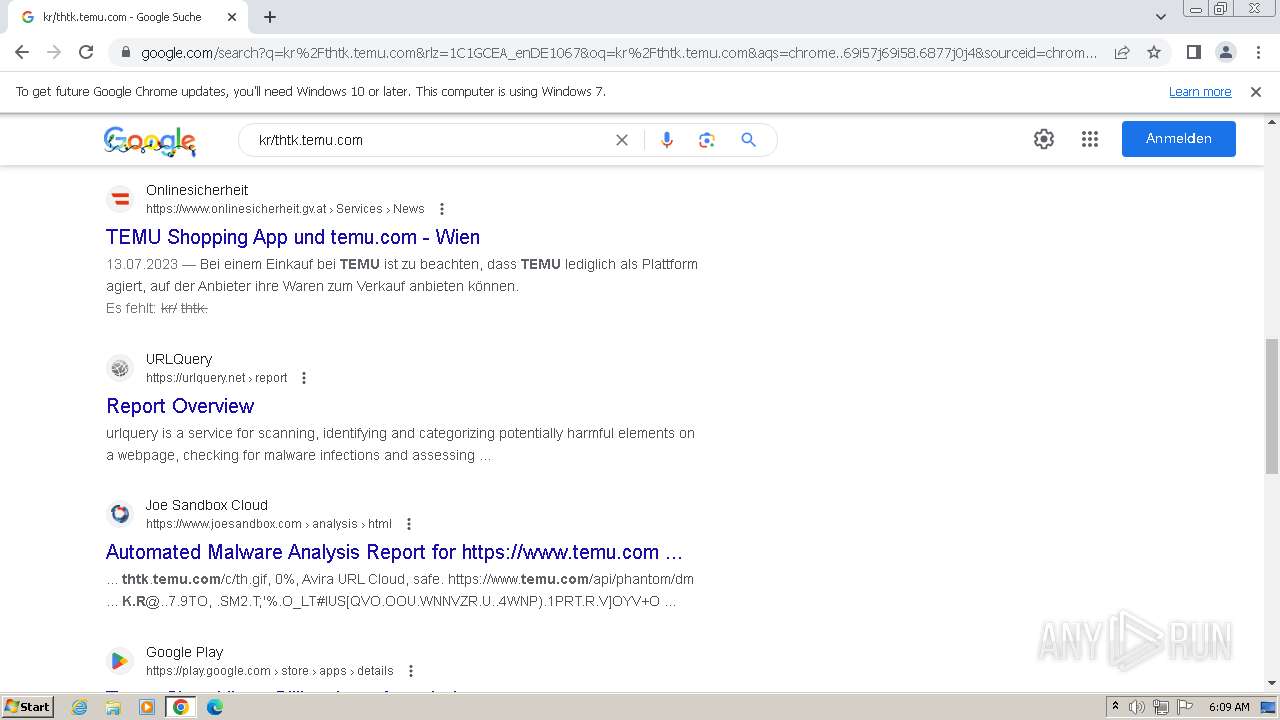The image size is (1280, 720).
Task: Click inside the Google search box
Action: pos(430,140)
